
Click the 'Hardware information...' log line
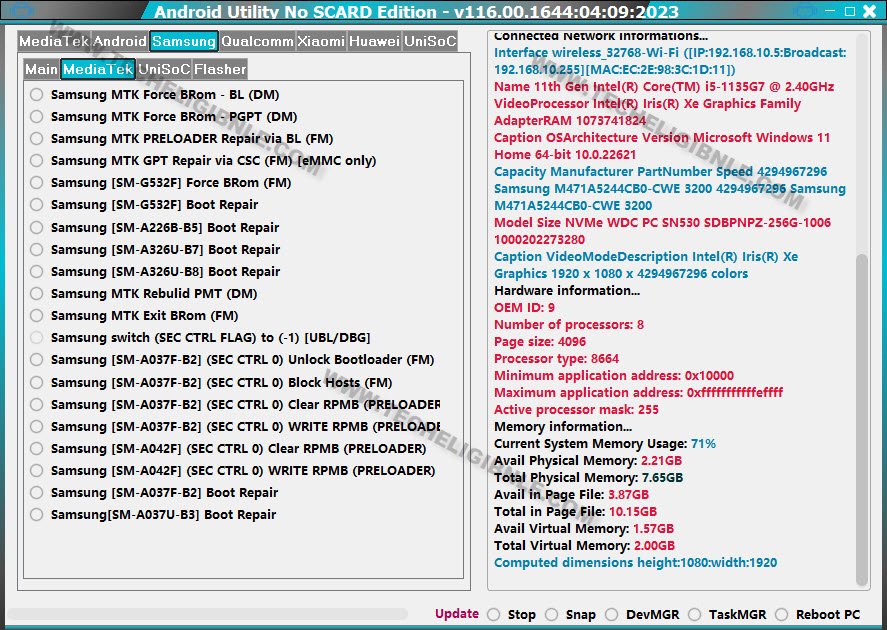click(567, 291)
